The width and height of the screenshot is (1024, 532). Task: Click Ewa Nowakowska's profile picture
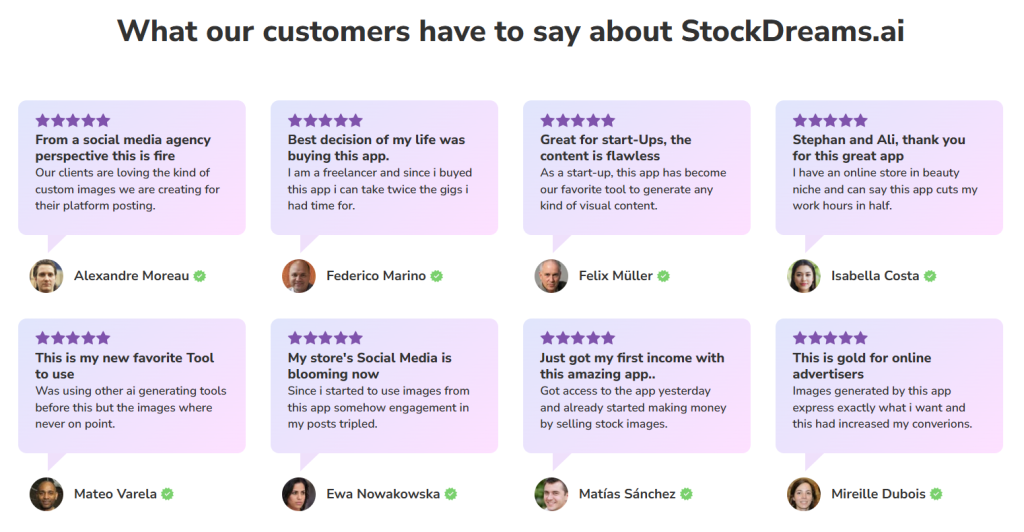coord(298,494)
